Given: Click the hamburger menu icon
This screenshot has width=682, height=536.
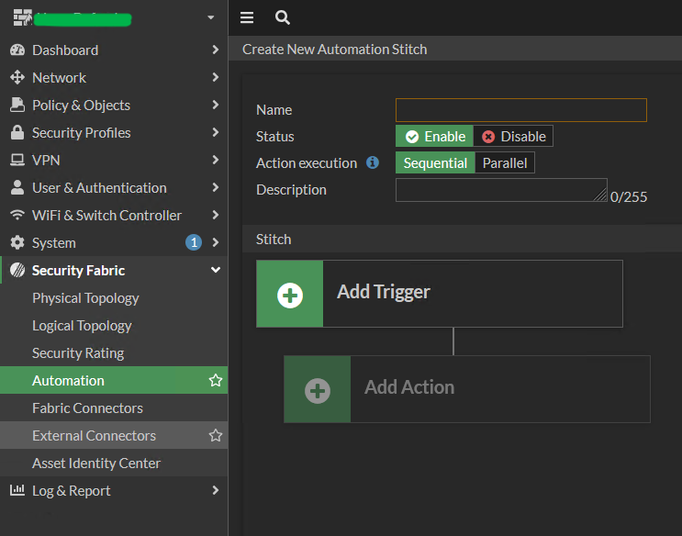Looking at the screenshot, I should pyautogui.click(x=247, y=18).
